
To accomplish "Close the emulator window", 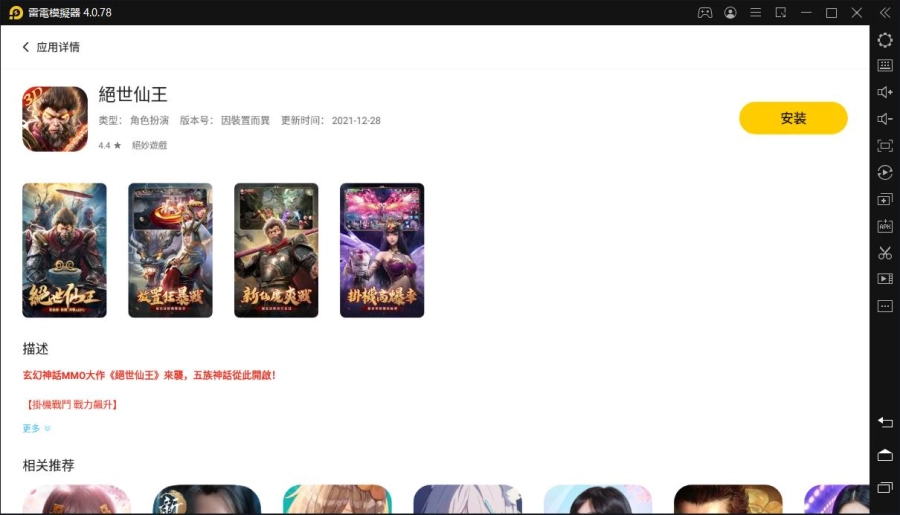I will click(856, 13).
